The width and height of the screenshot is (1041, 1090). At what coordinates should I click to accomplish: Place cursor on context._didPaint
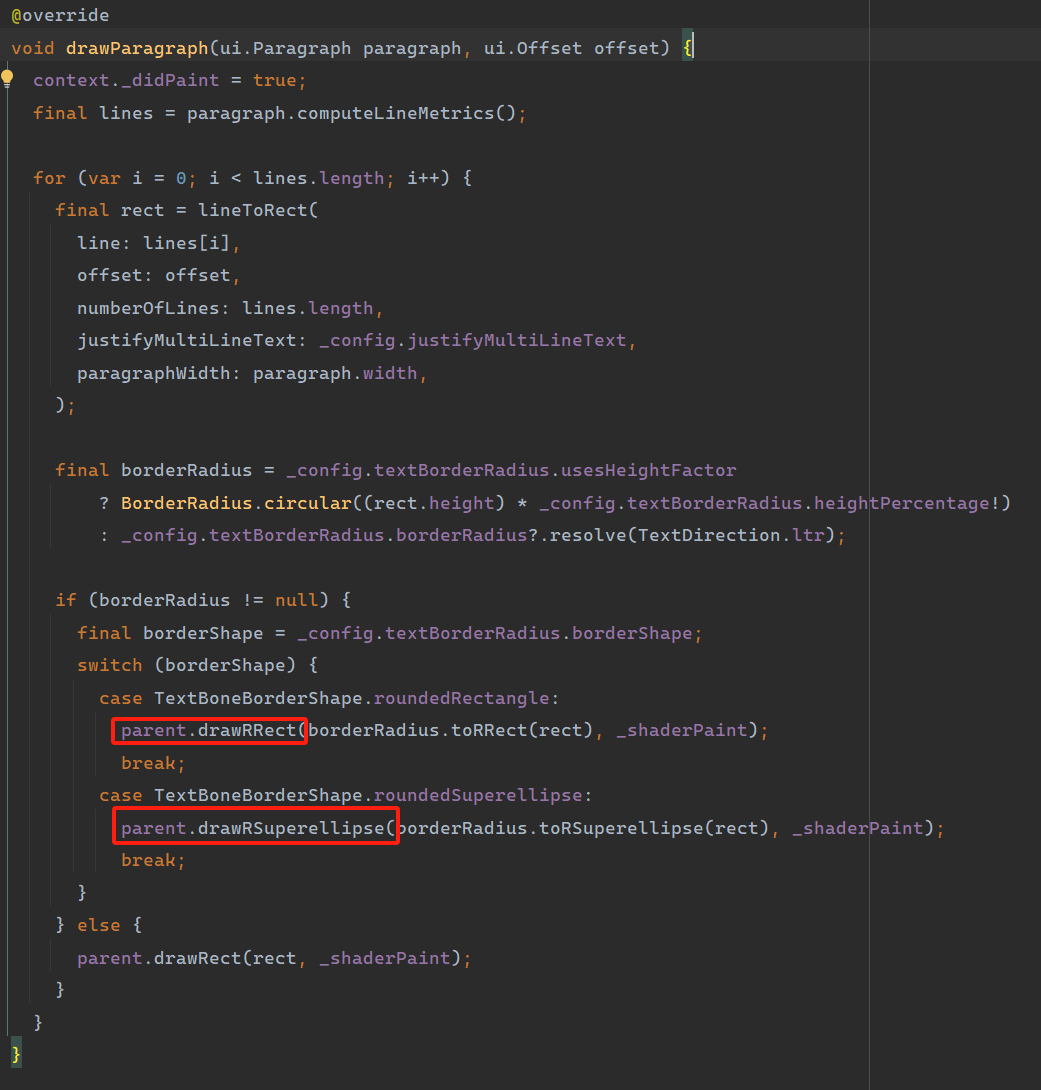(x=126, y=81)
